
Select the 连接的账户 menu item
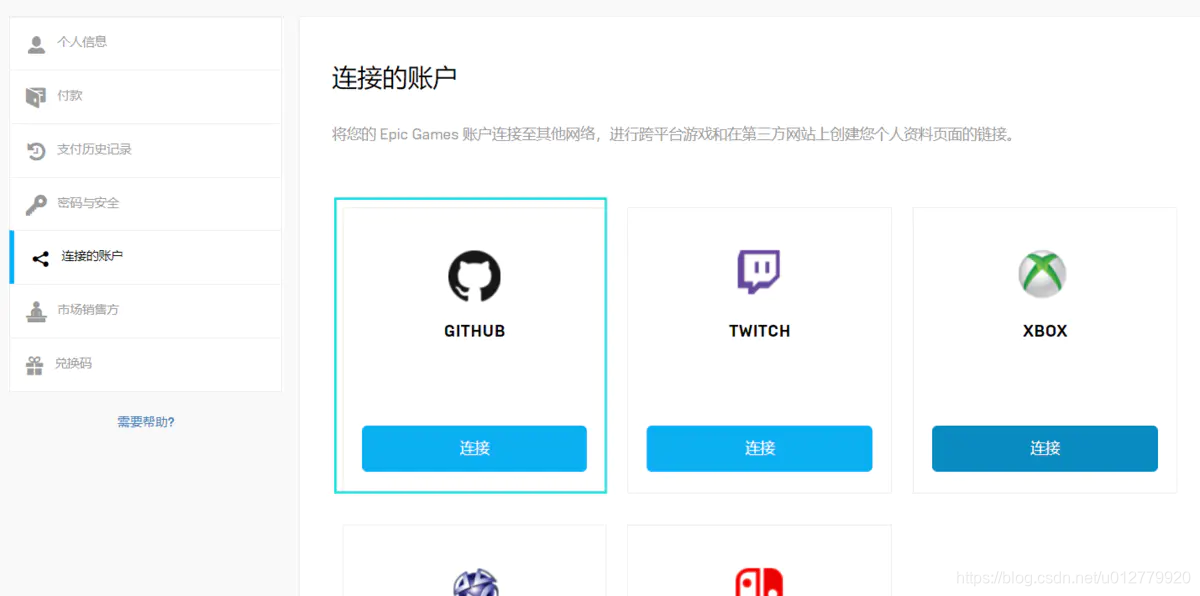click(146, 257)
